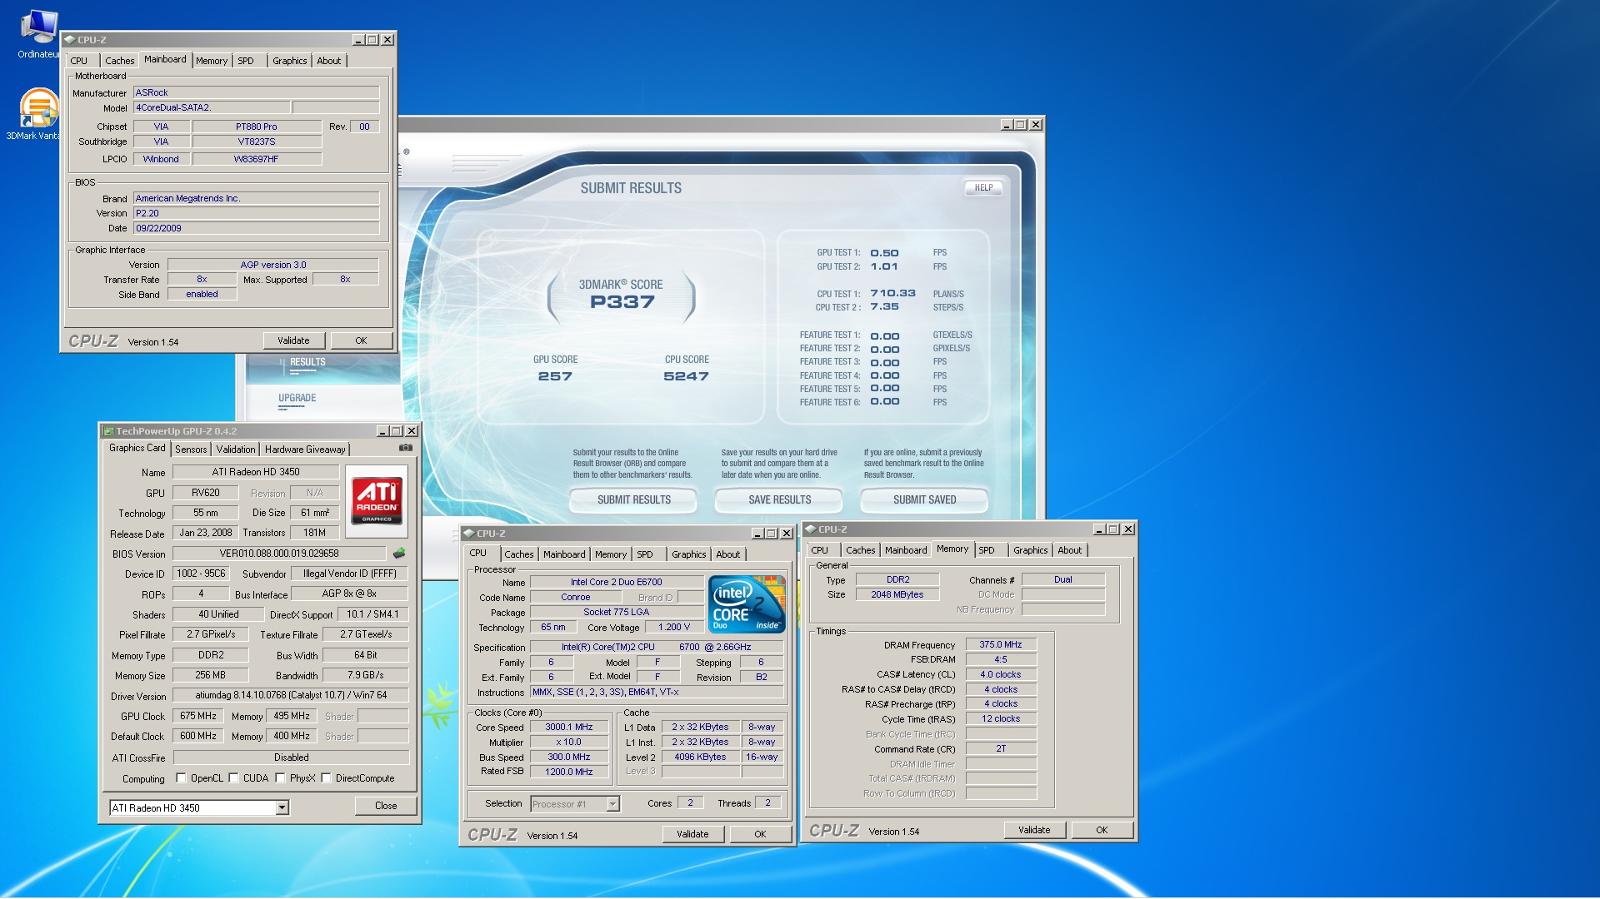Image resolution: width=1600 pixels, height=899 pixels.
Task: Open the Validation tab in GPU-Z
Action: (236, 450)
